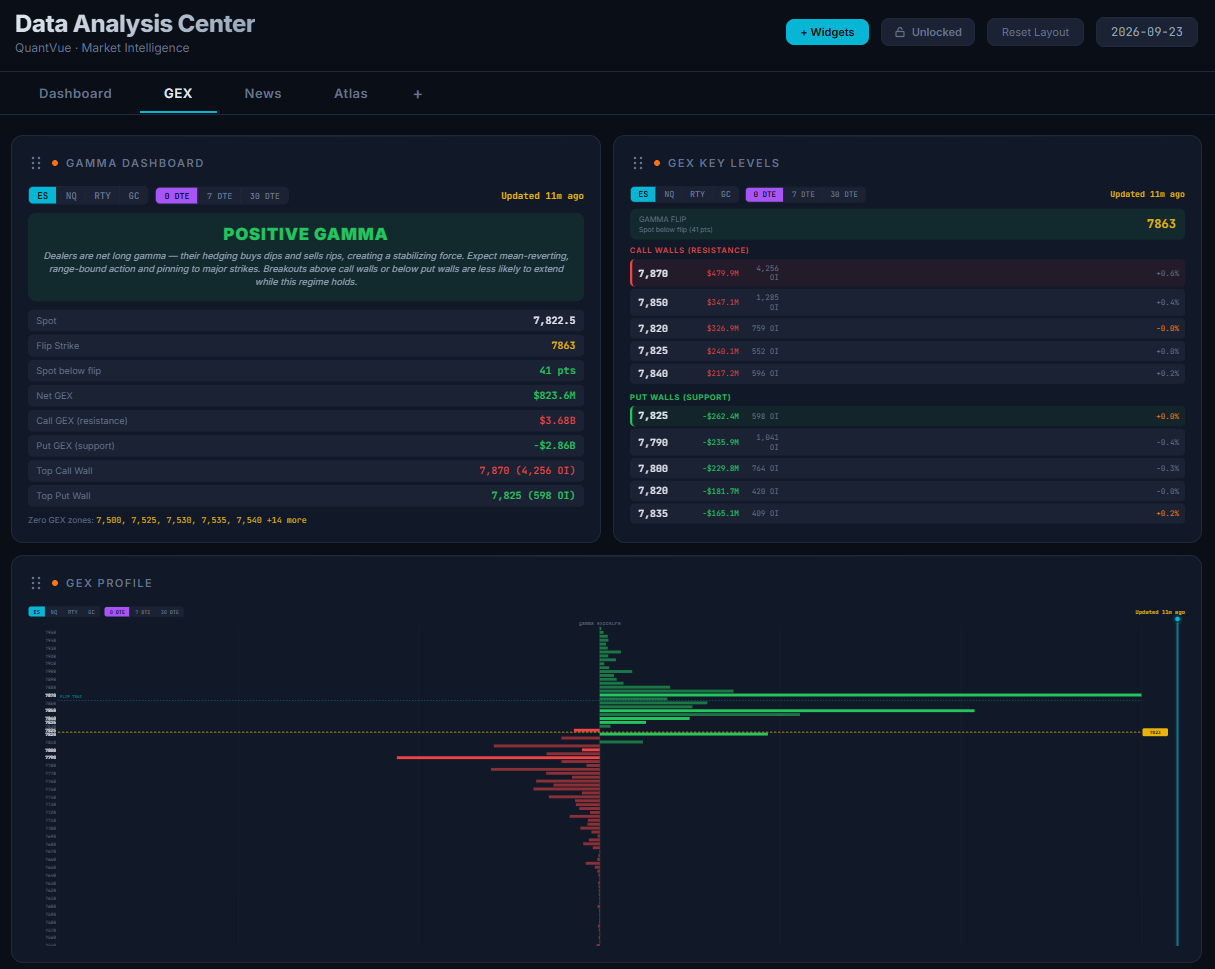The width and height of the screenshot is (1215, 969).
Task: Click the Spot below flip 41 pts row
Action: (x=306, y=371)
